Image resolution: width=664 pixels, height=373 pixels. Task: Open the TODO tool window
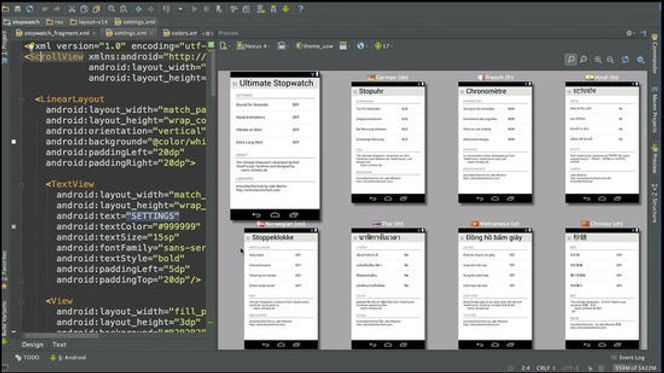(28, 358)
